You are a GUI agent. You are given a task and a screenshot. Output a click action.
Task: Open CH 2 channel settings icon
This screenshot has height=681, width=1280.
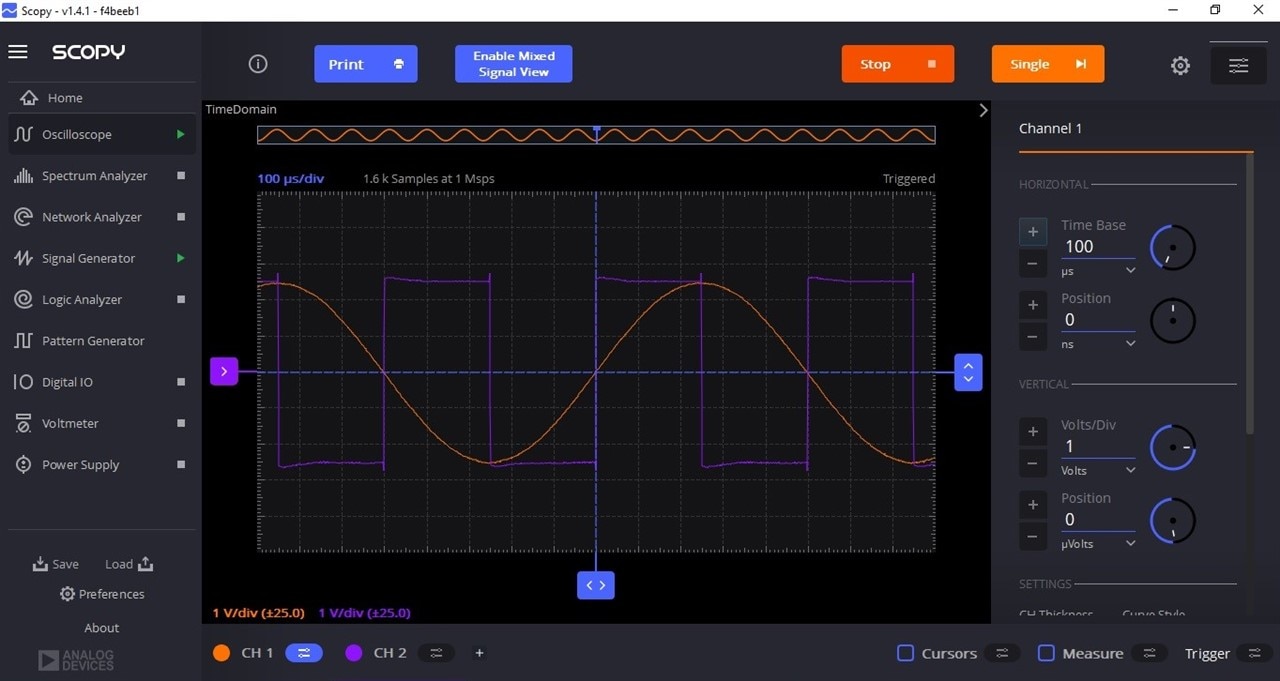[436, 653]
